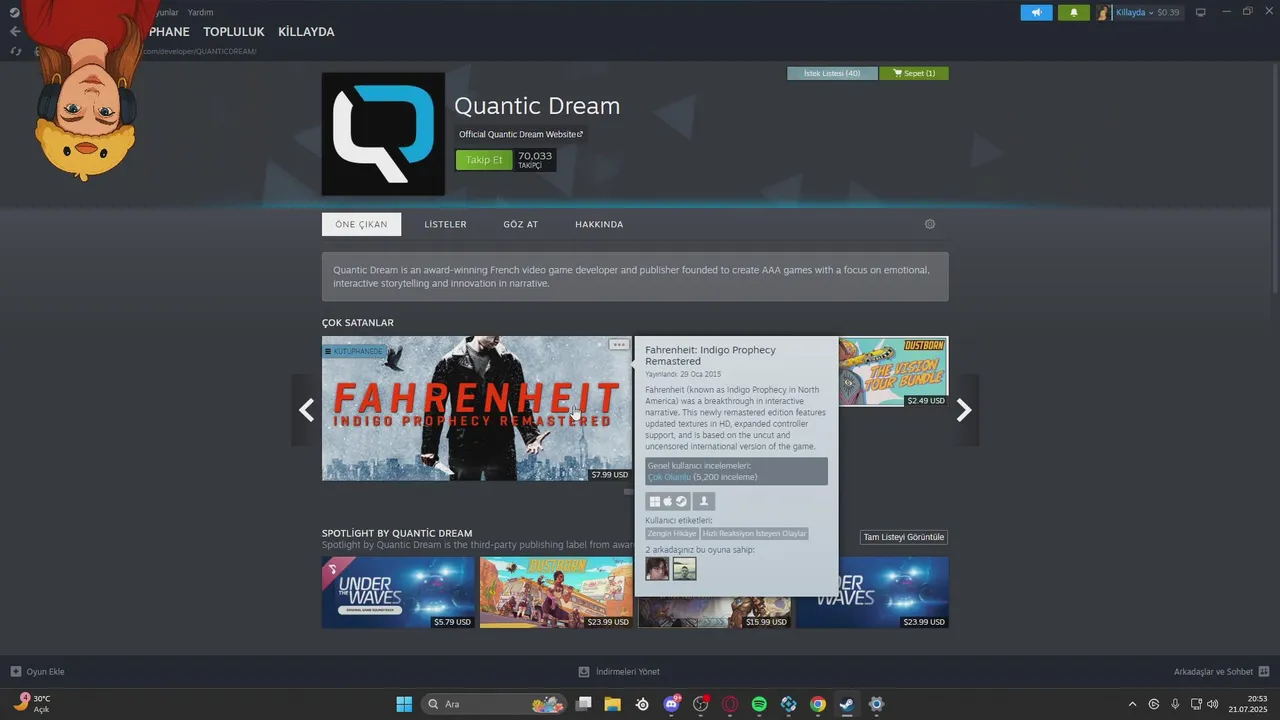Show hidden system tray icons chevron
The height and width of the screenshot is (720, 1280).
click(1132, 704)
